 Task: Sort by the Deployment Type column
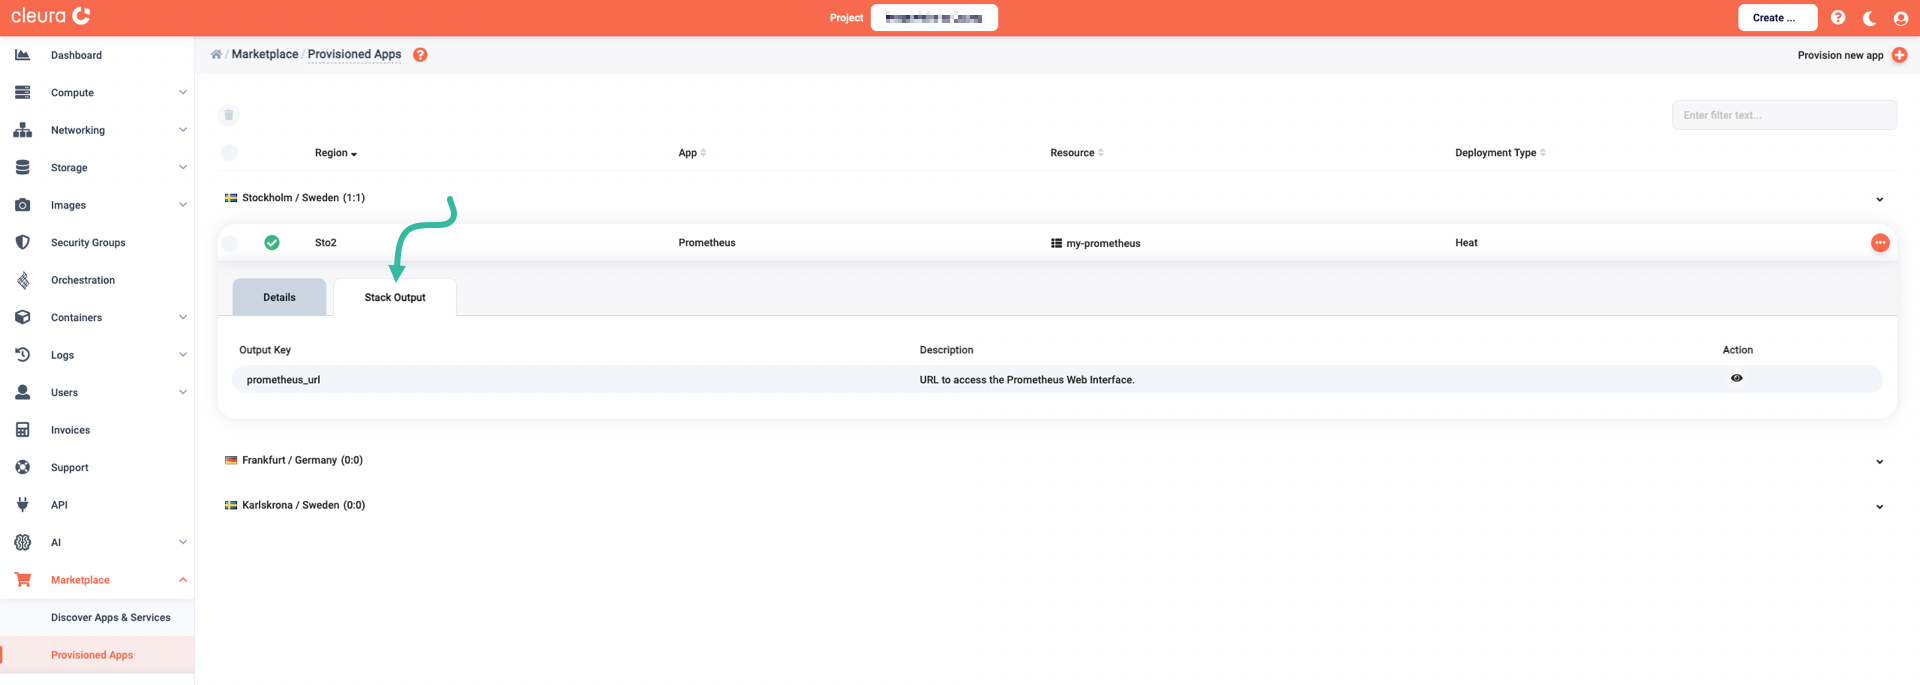(x=1500, y=153)
